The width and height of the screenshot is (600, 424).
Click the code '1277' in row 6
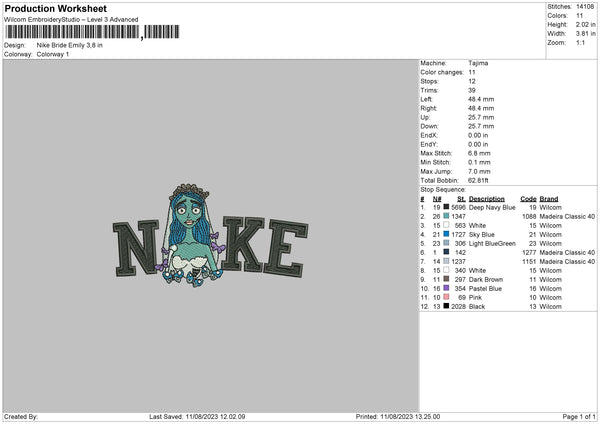529,253
